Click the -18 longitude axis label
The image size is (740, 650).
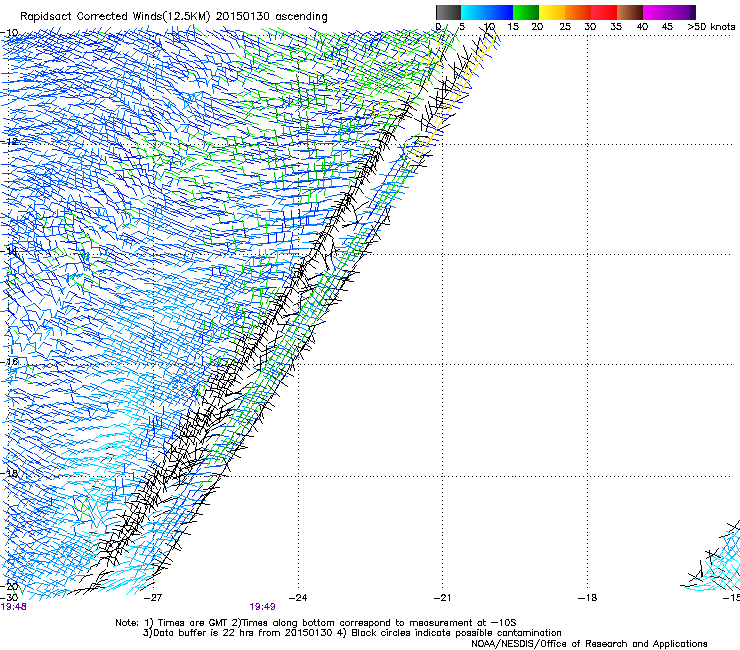587,598
